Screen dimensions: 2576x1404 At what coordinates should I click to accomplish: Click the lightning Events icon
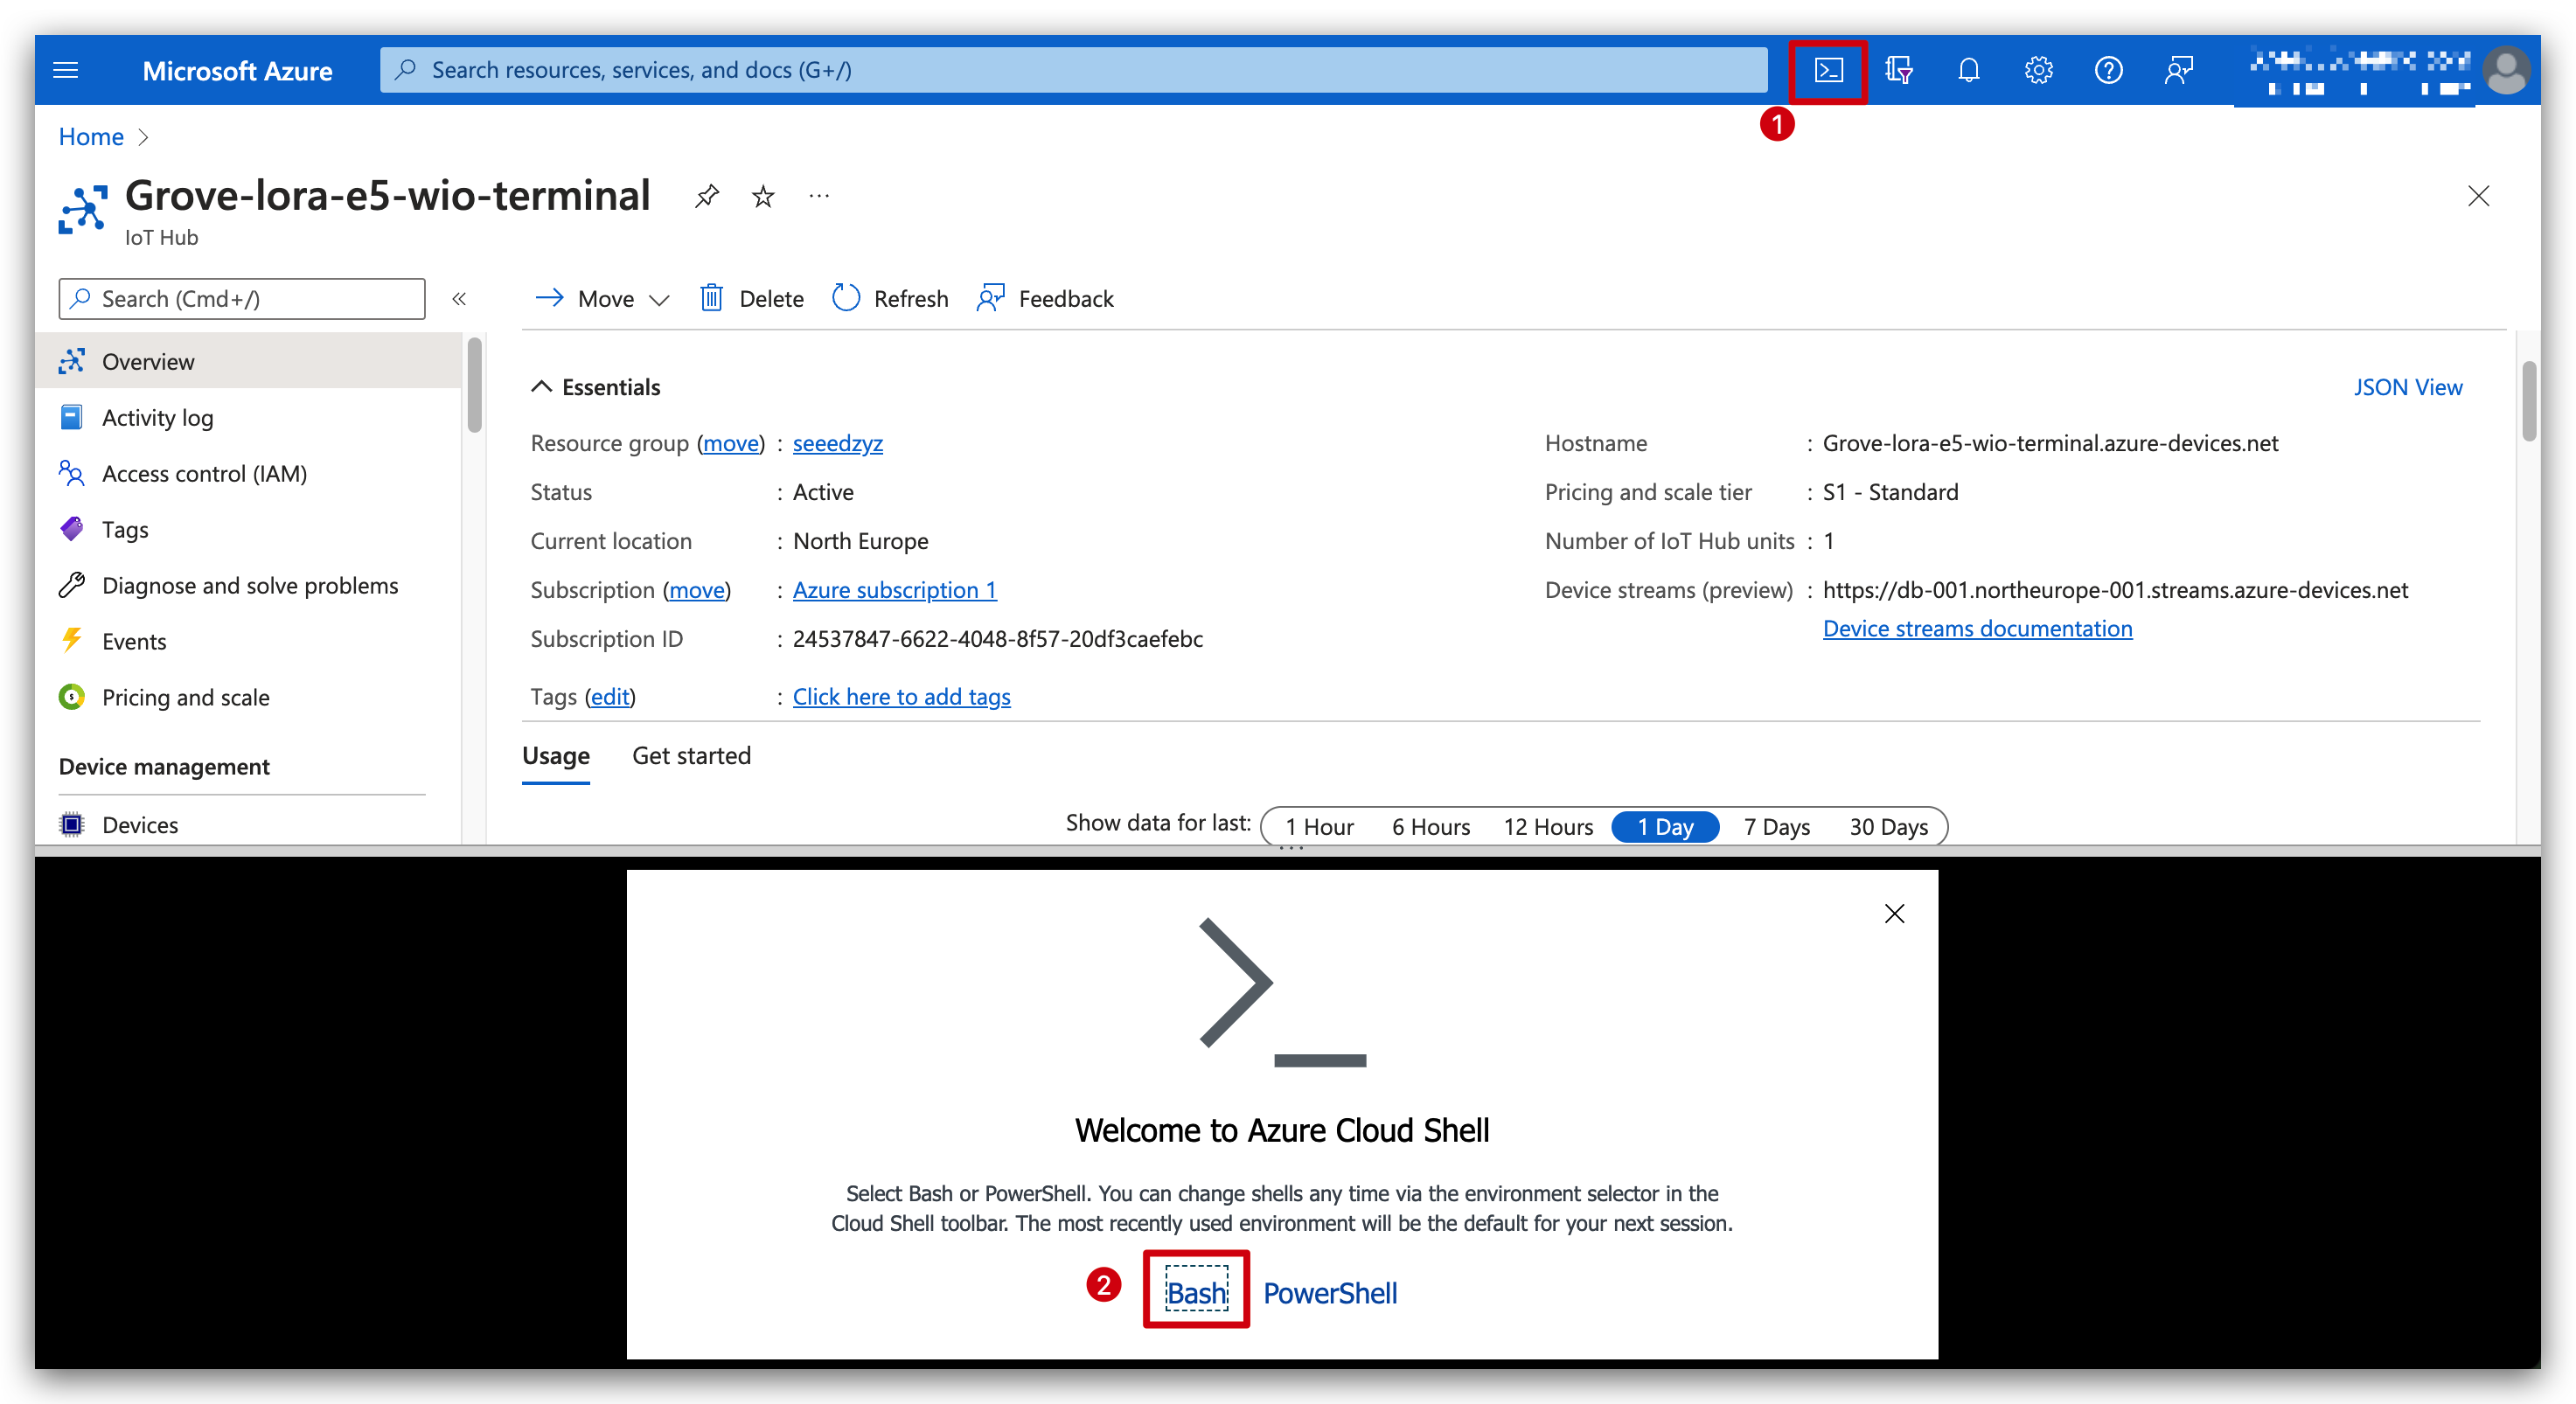(x=72, y=641)
